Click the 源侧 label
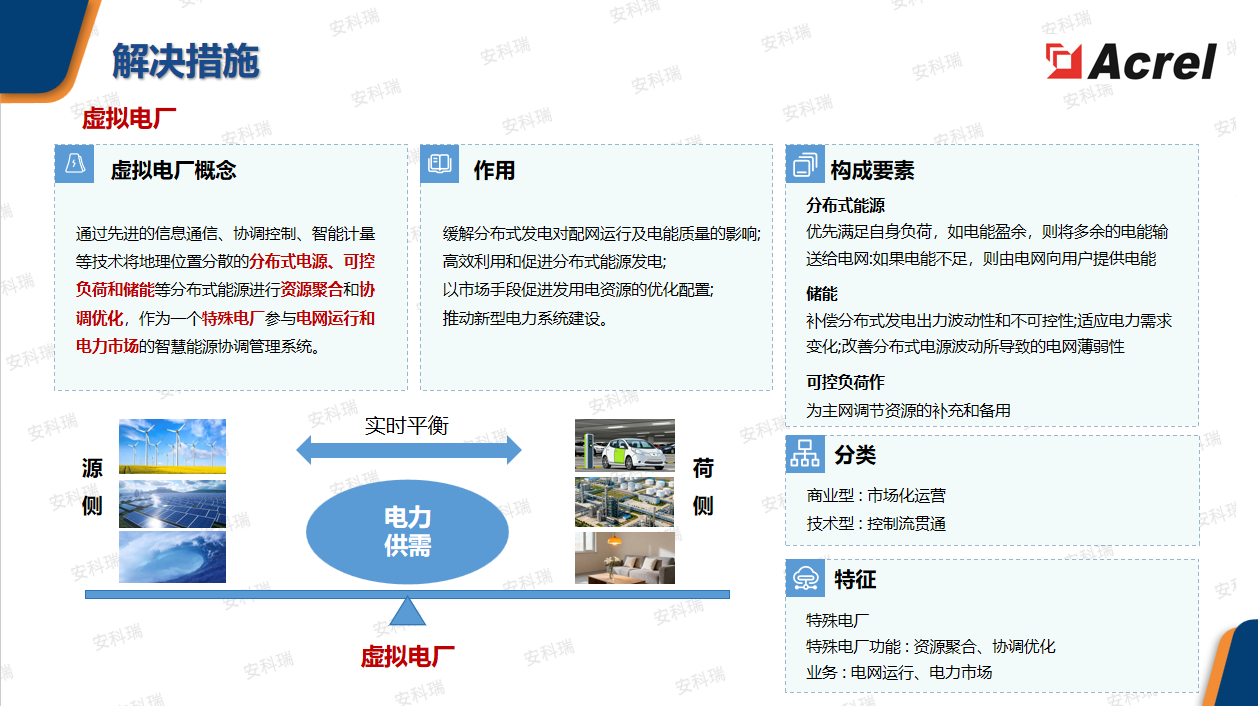1258x706 pixels. coord(92,487)
